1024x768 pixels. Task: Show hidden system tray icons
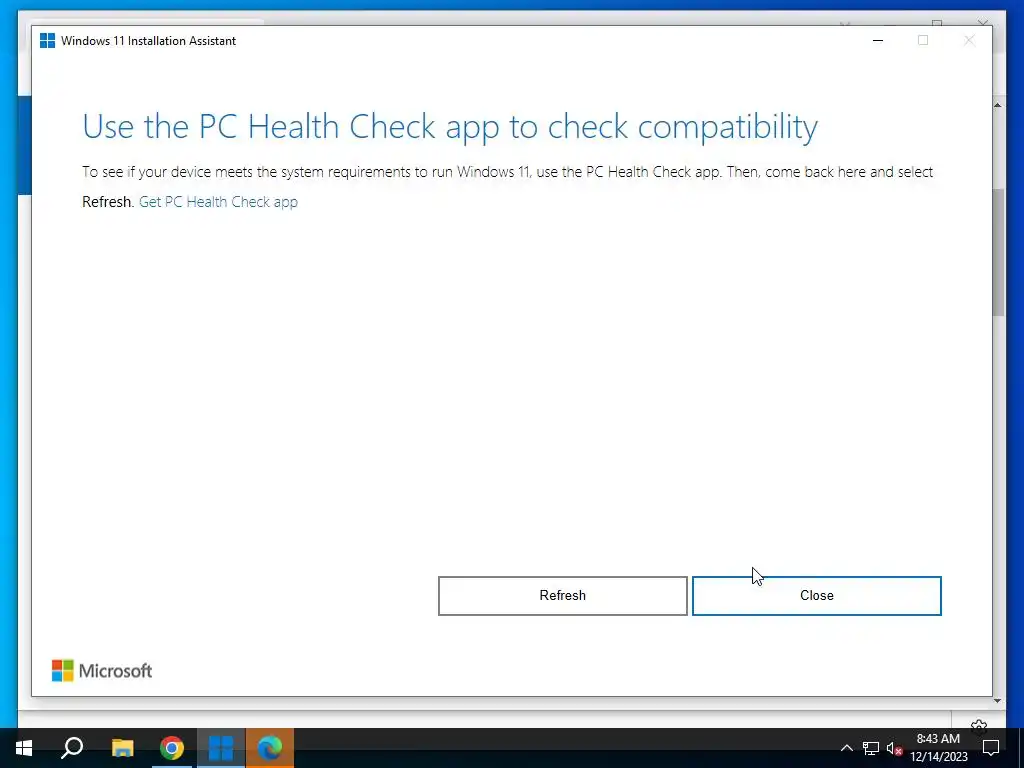846,748
